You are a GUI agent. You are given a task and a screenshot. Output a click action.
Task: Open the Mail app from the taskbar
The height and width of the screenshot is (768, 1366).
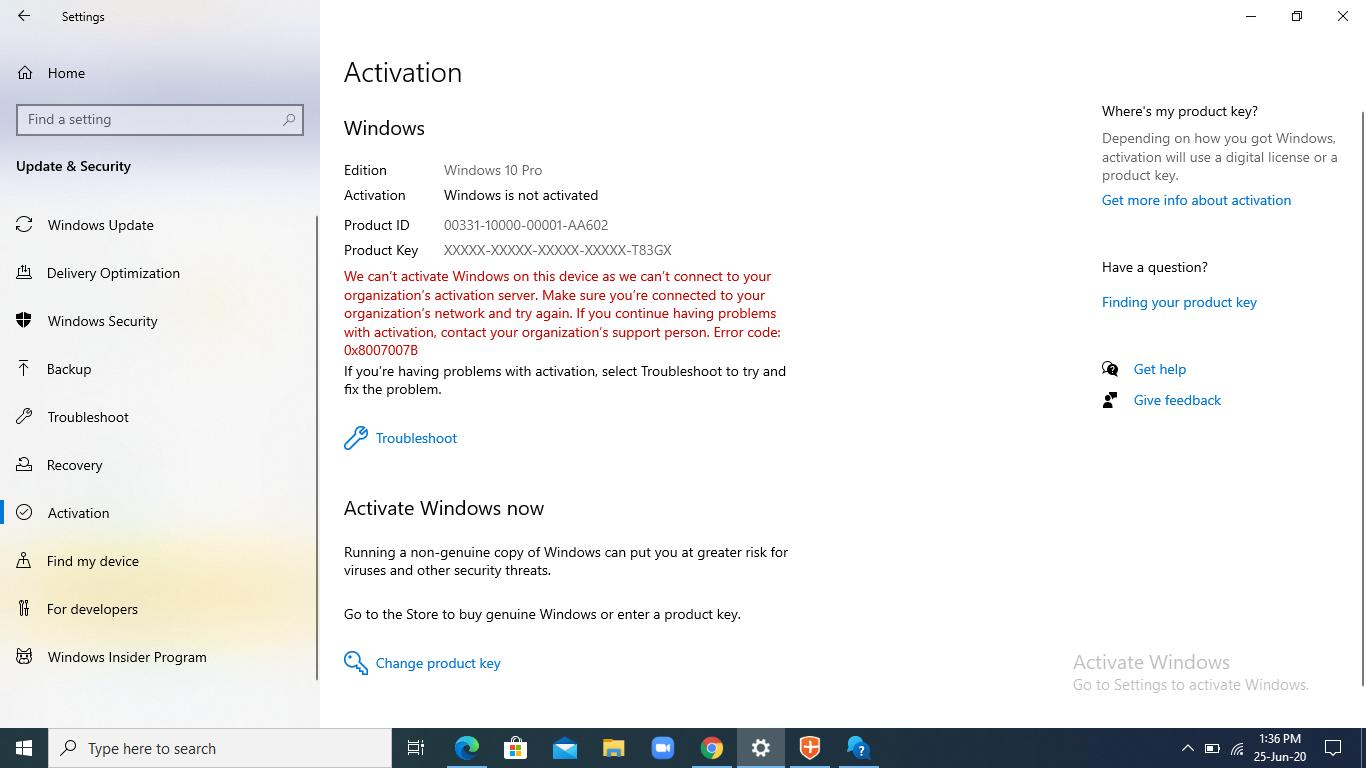(x=564, y=748)
